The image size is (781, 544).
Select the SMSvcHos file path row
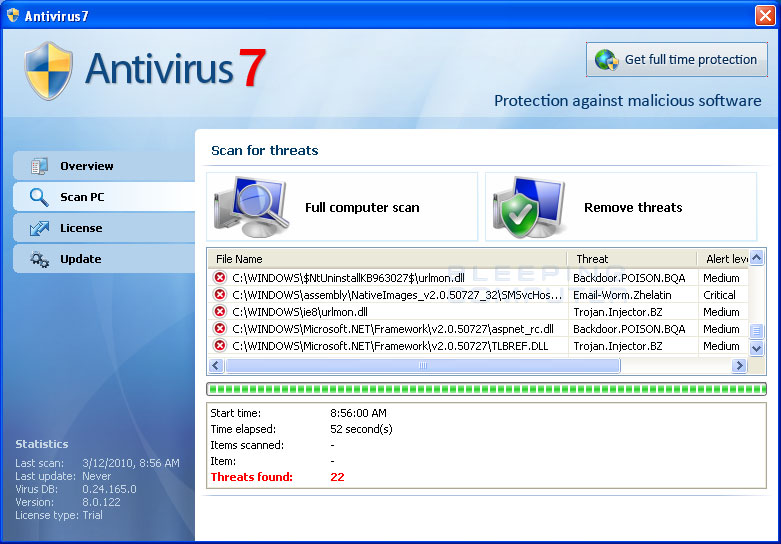[x=397, y=295]
